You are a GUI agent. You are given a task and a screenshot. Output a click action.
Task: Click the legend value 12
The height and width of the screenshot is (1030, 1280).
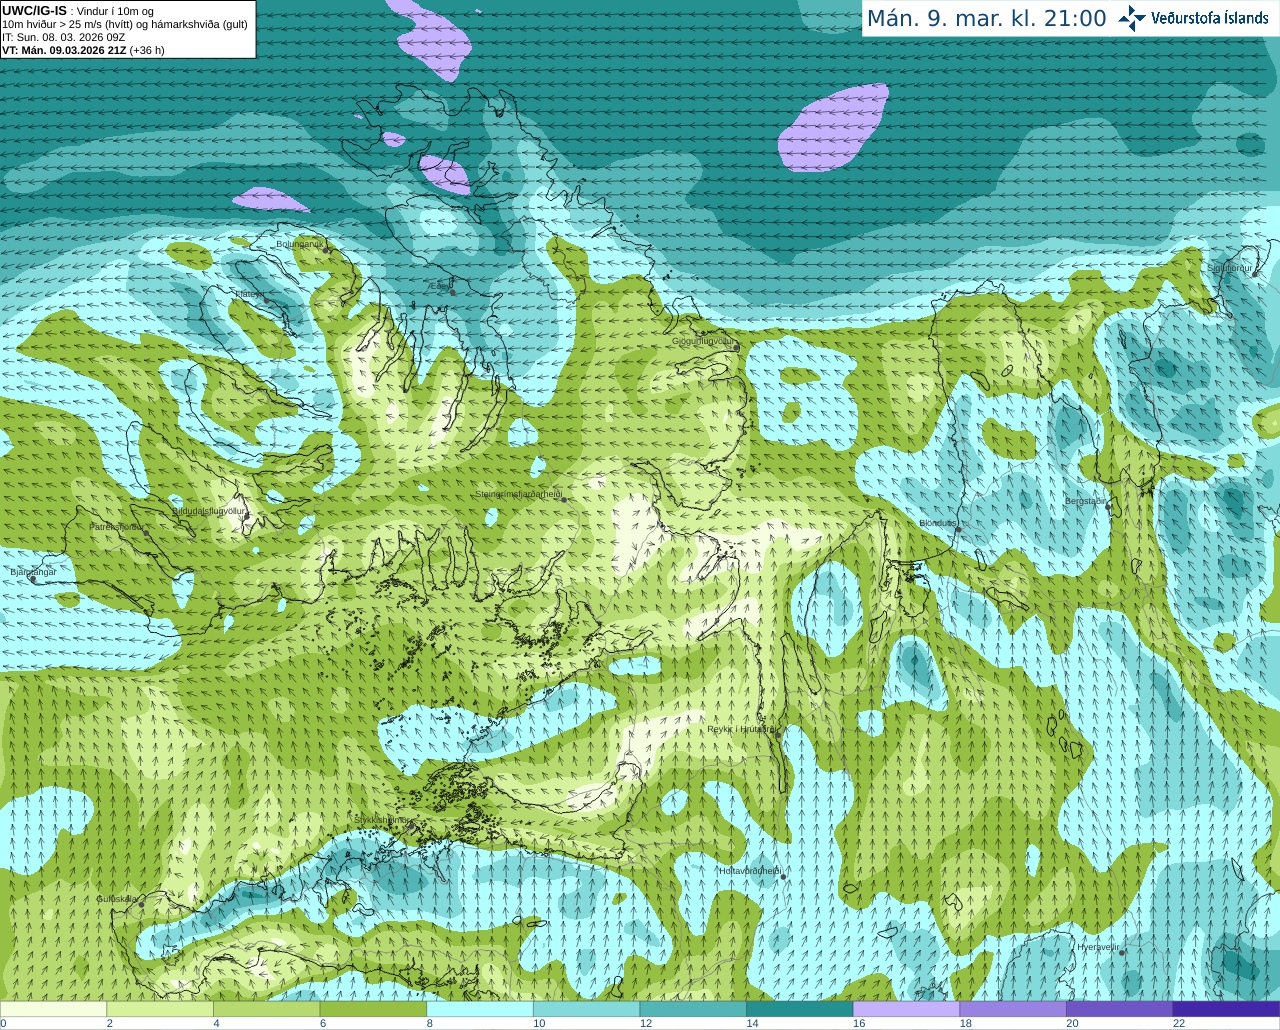coord(646,1023)
